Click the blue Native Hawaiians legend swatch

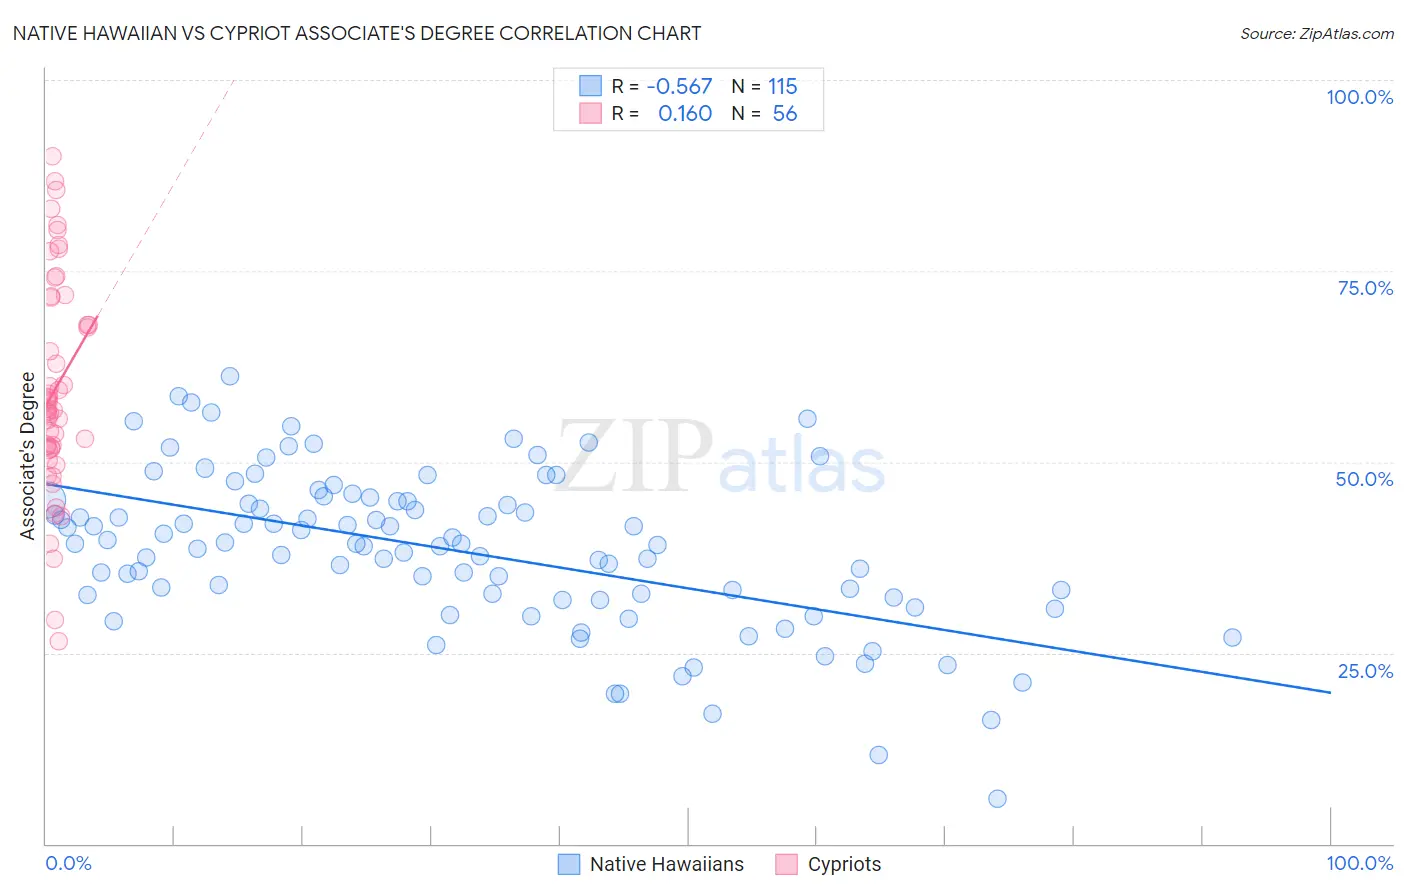tap(569, 864)
